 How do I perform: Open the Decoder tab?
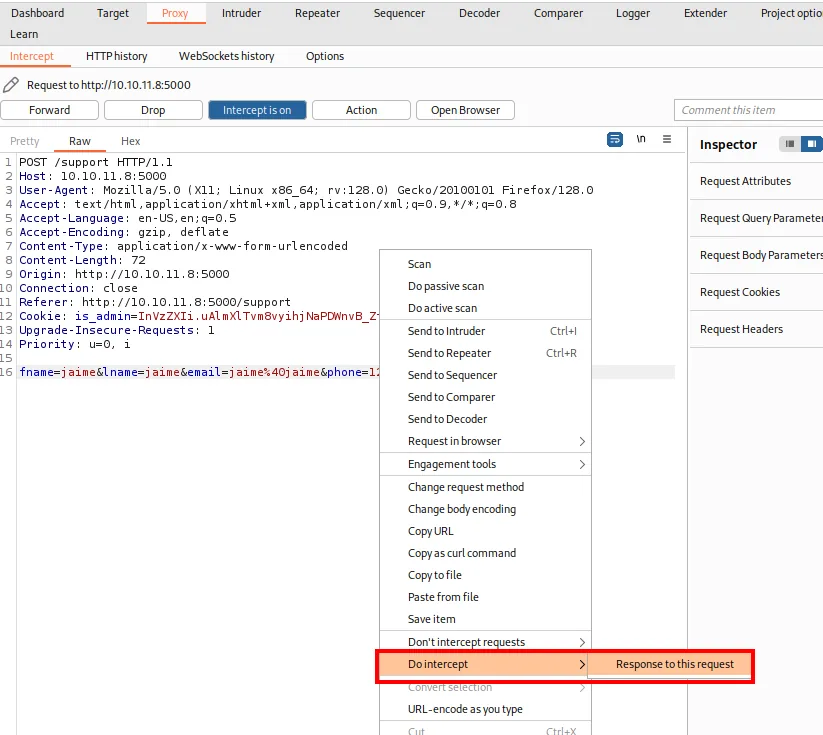click(x=480, y=13)
